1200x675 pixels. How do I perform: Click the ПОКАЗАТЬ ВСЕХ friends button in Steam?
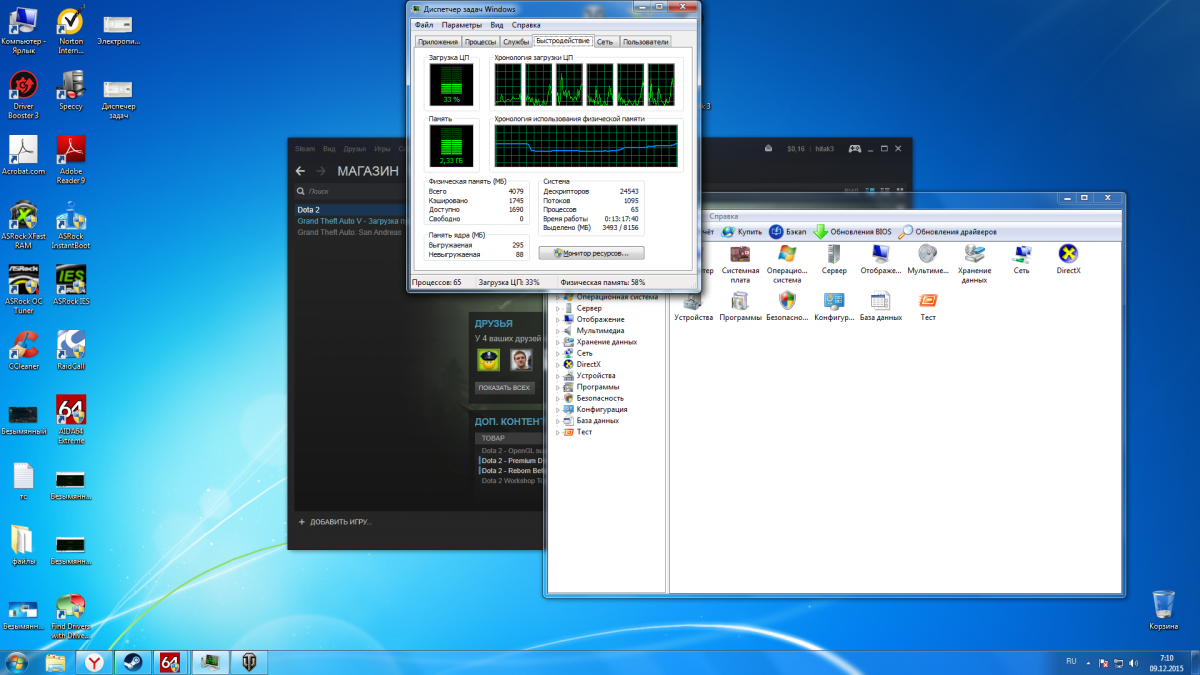tap(505, 388)
